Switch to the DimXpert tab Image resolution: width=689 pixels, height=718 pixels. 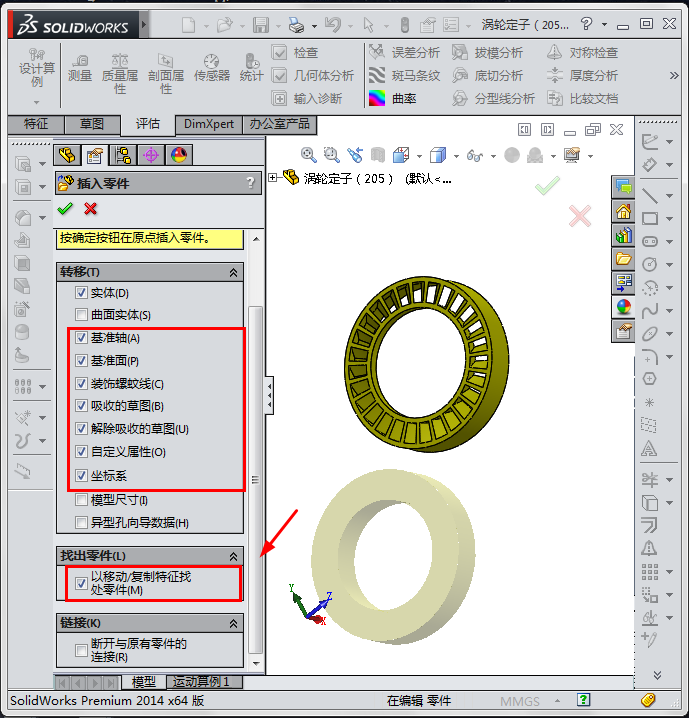(209, 124)
